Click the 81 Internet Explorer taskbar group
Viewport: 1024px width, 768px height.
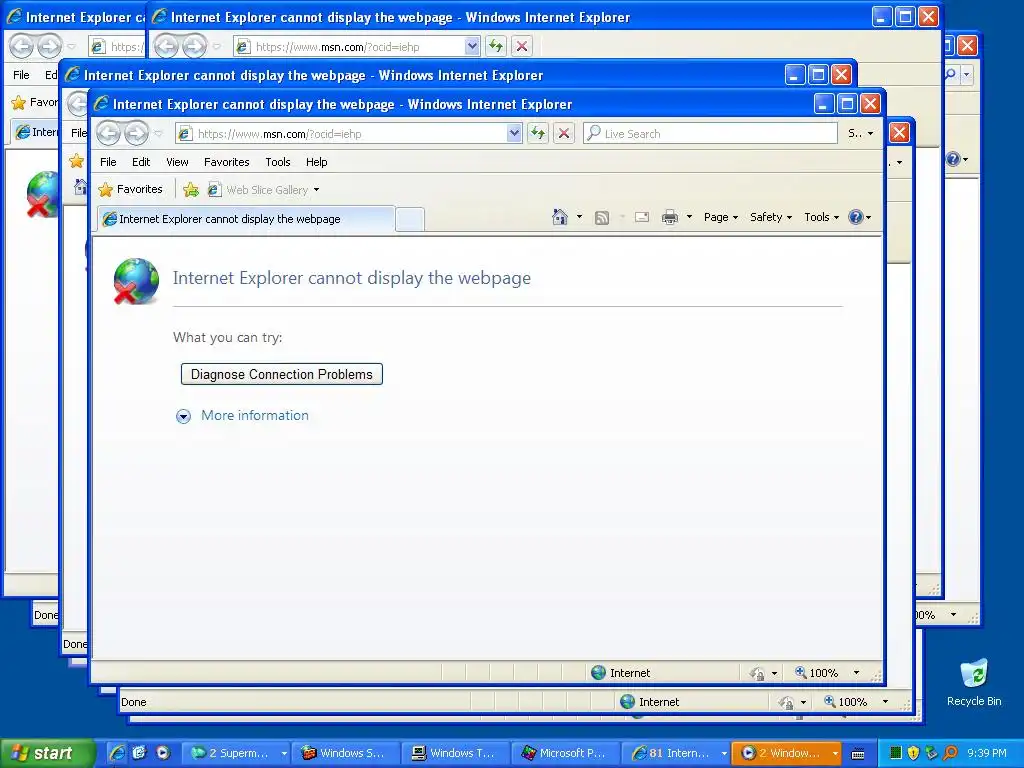point(675,753)
